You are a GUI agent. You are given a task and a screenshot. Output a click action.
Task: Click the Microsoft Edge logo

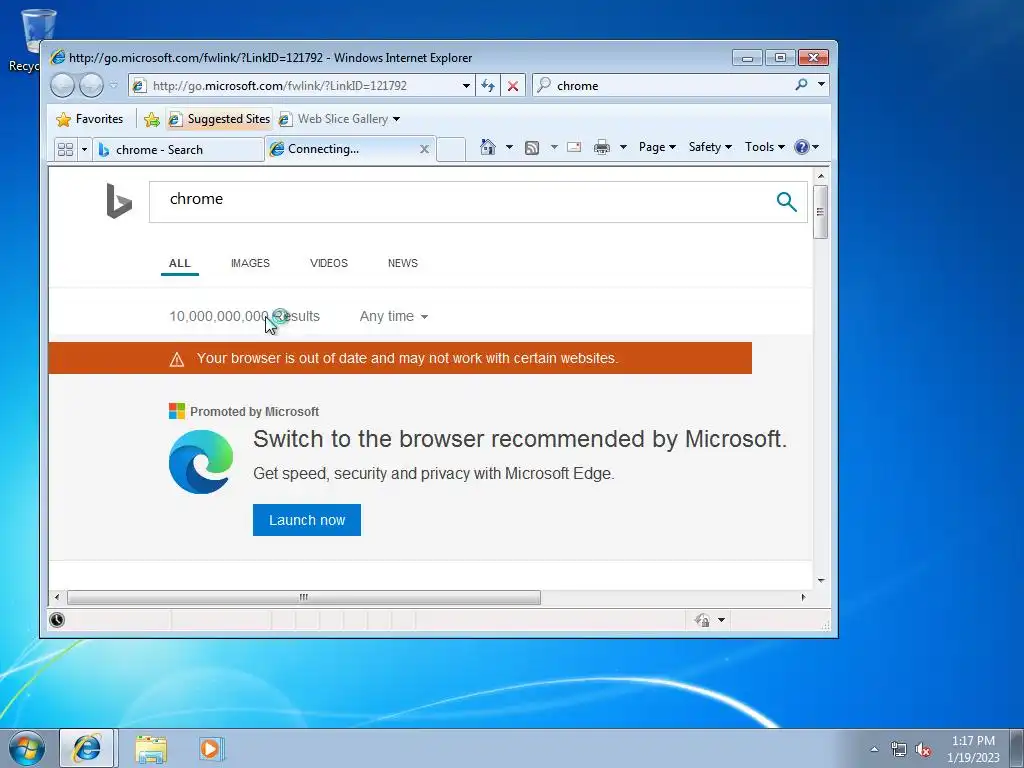tap(201, 462)
